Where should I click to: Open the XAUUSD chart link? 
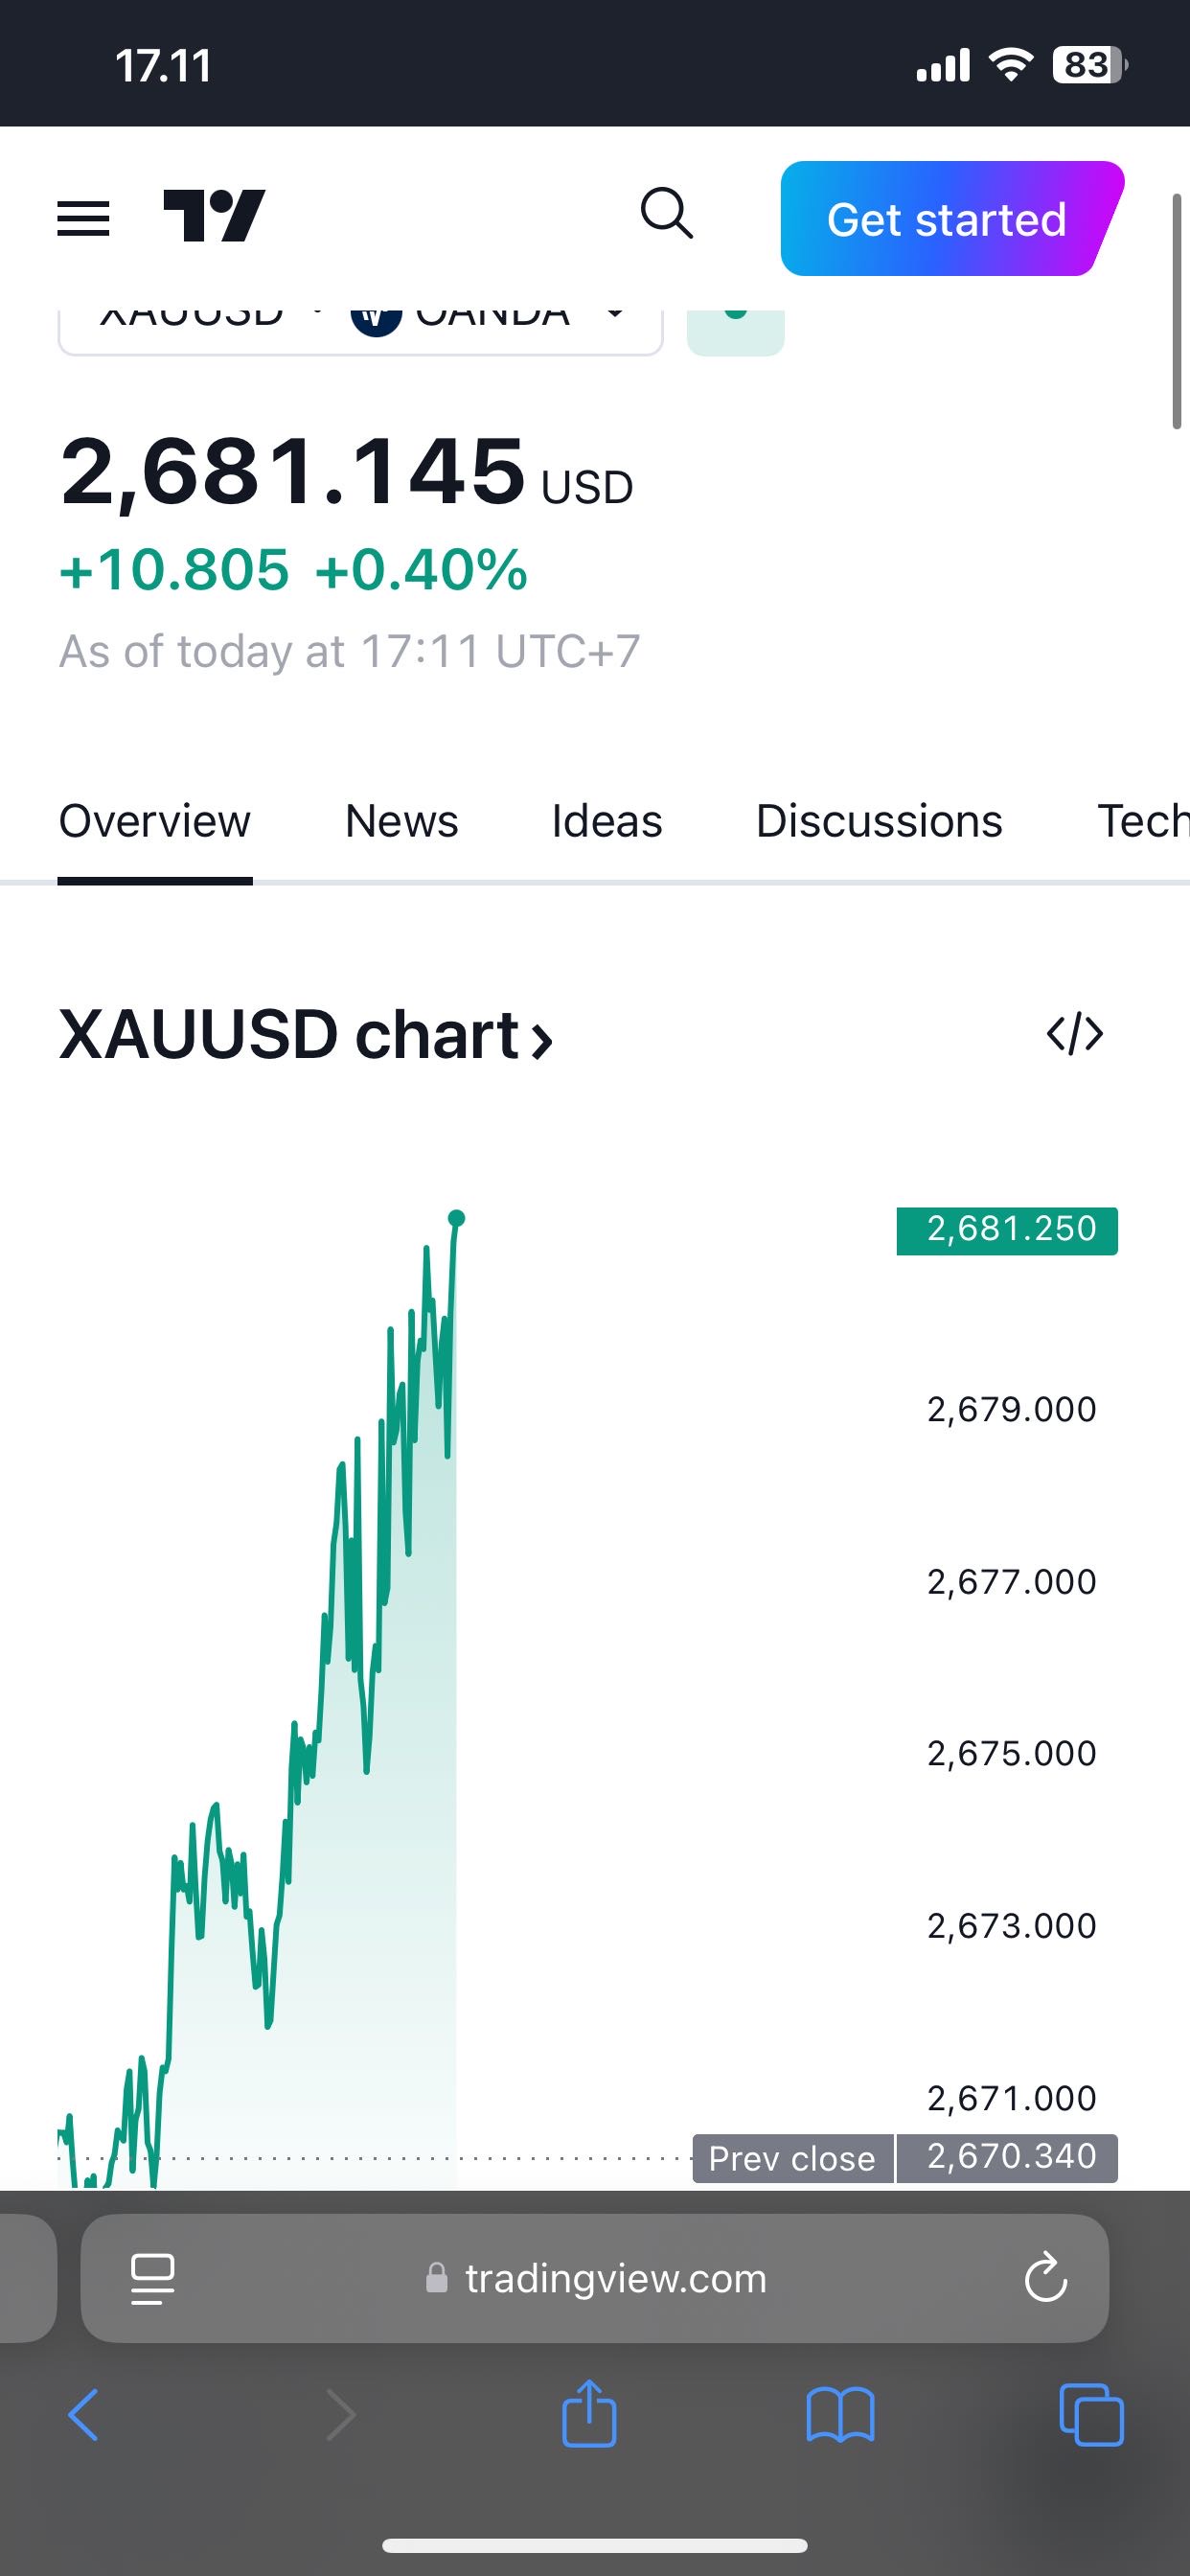pyautogui.click(x=305, y=1035)
